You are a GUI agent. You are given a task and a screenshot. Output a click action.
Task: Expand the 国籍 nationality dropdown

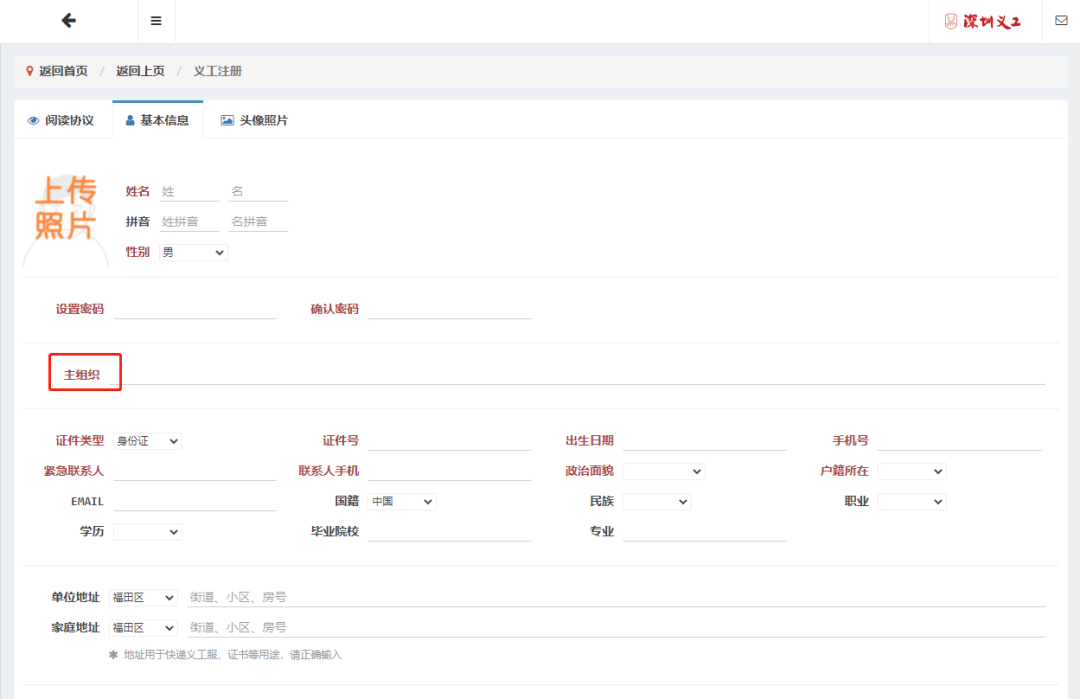(401, 502)
